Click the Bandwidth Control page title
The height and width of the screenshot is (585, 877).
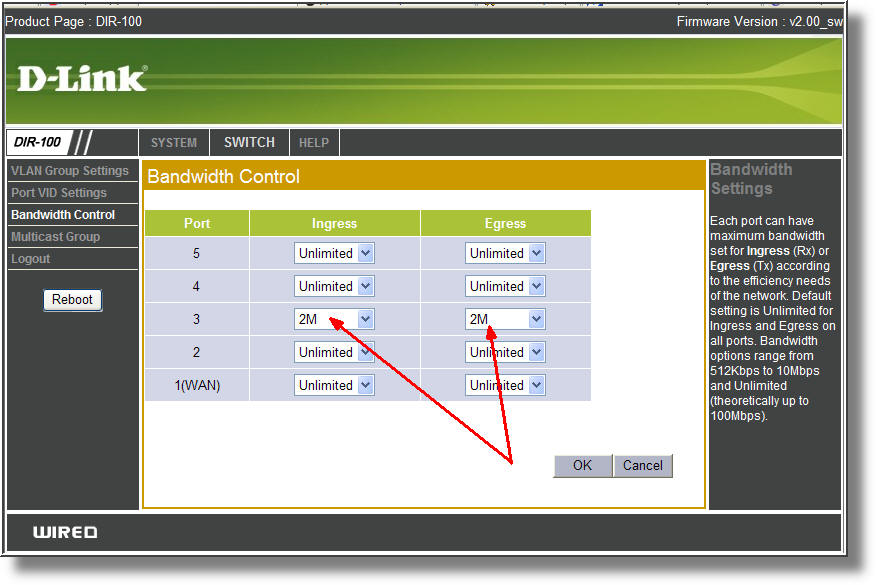pyautogui.click(x=224, y=177)
